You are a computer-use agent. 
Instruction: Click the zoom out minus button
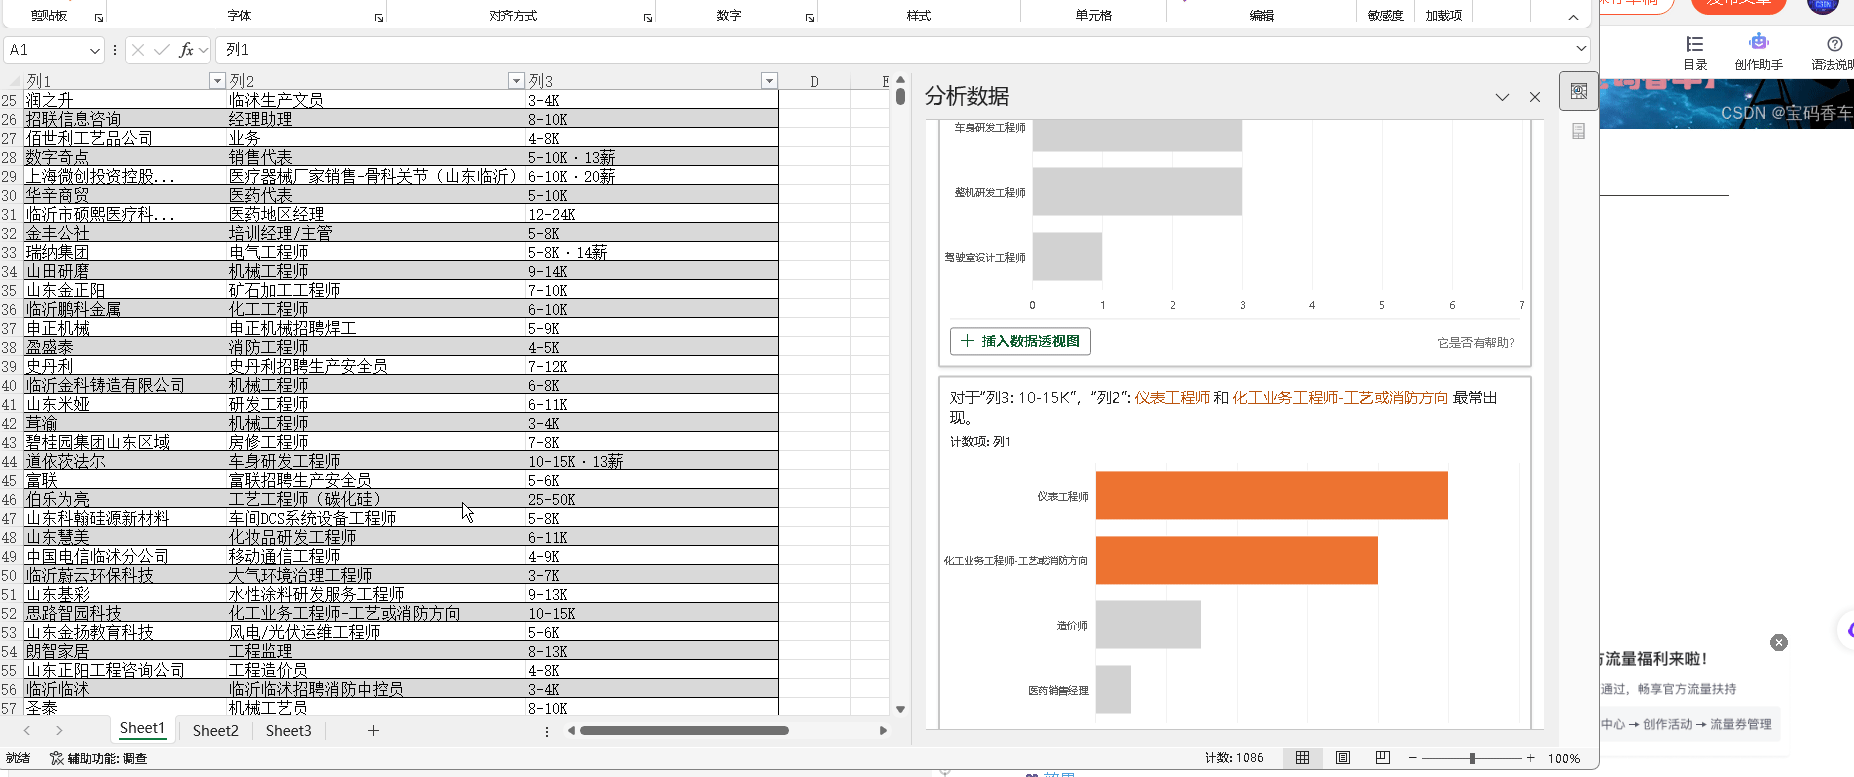[x=1412, y=758]
